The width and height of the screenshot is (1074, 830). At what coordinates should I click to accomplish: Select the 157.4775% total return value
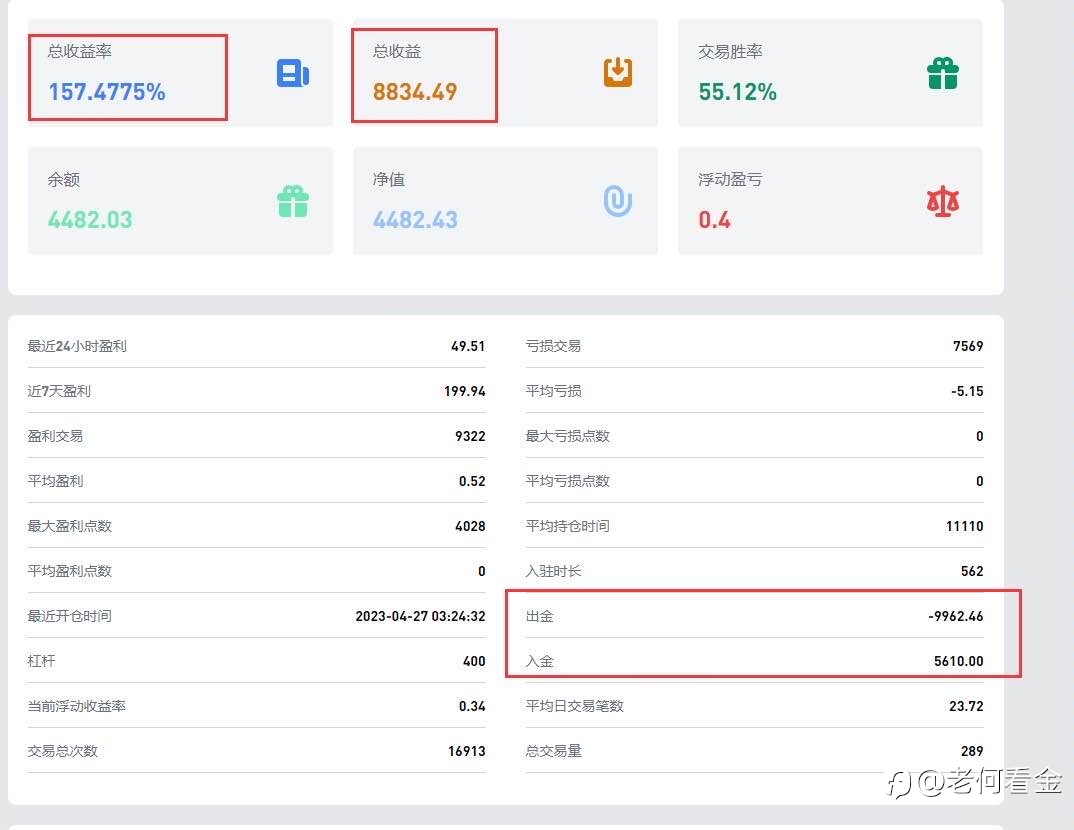[x=107, y=92]
